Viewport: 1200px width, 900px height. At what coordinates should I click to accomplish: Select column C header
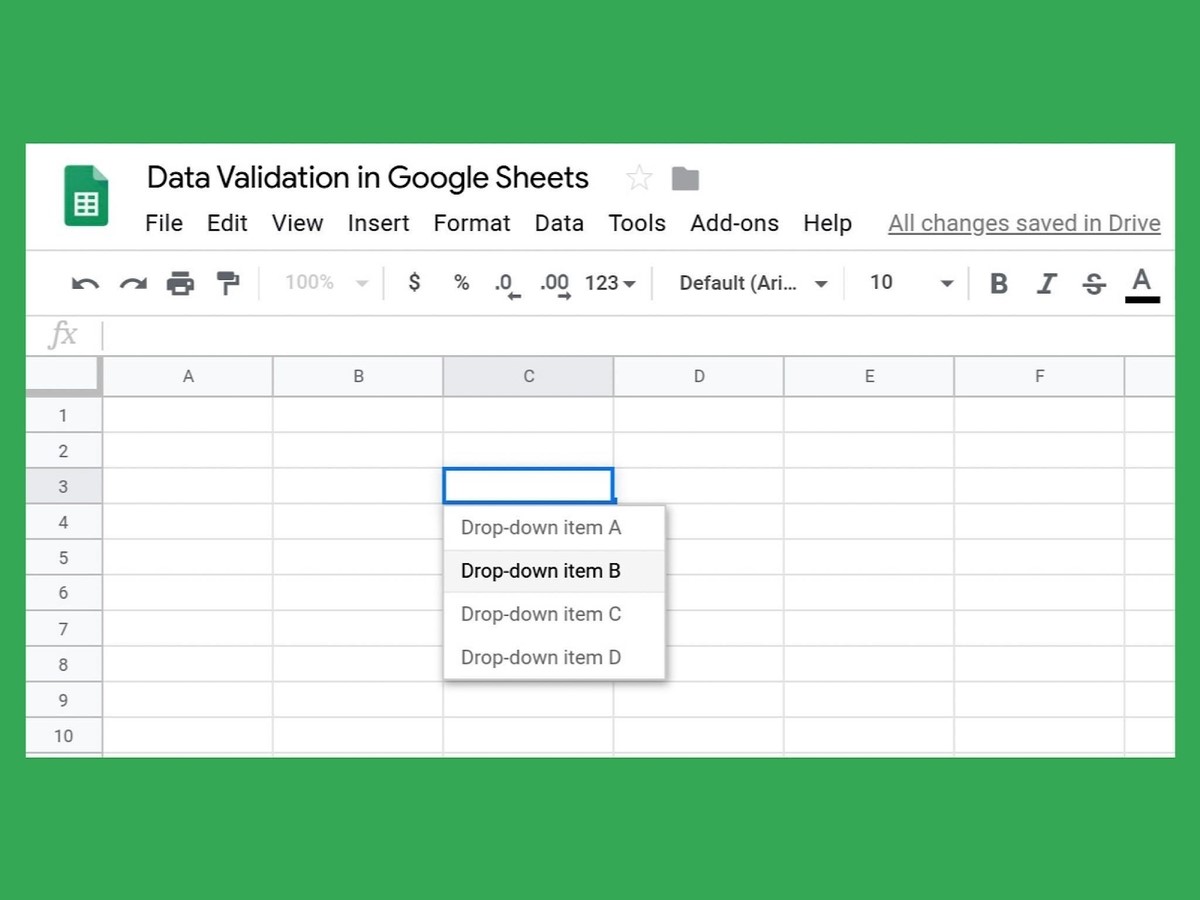click(x=528, y=377)
